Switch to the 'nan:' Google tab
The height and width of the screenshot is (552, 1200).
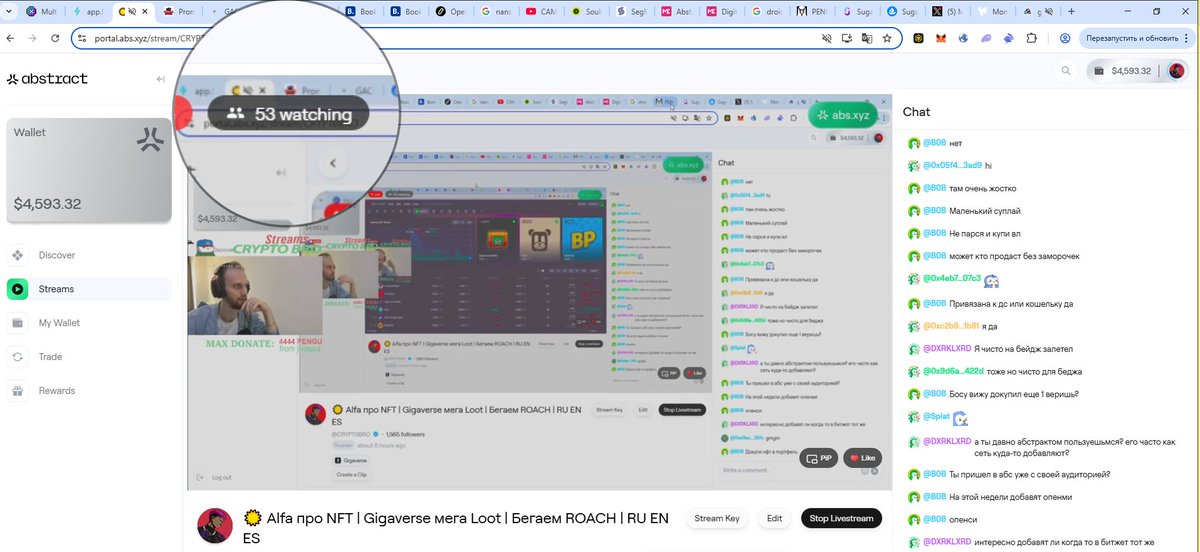coord(499,12)
